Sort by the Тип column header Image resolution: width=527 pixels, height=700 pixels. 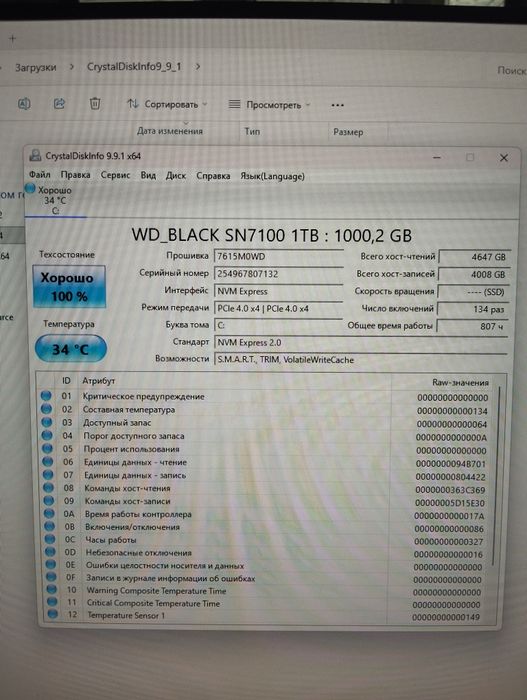pos(252,131)
